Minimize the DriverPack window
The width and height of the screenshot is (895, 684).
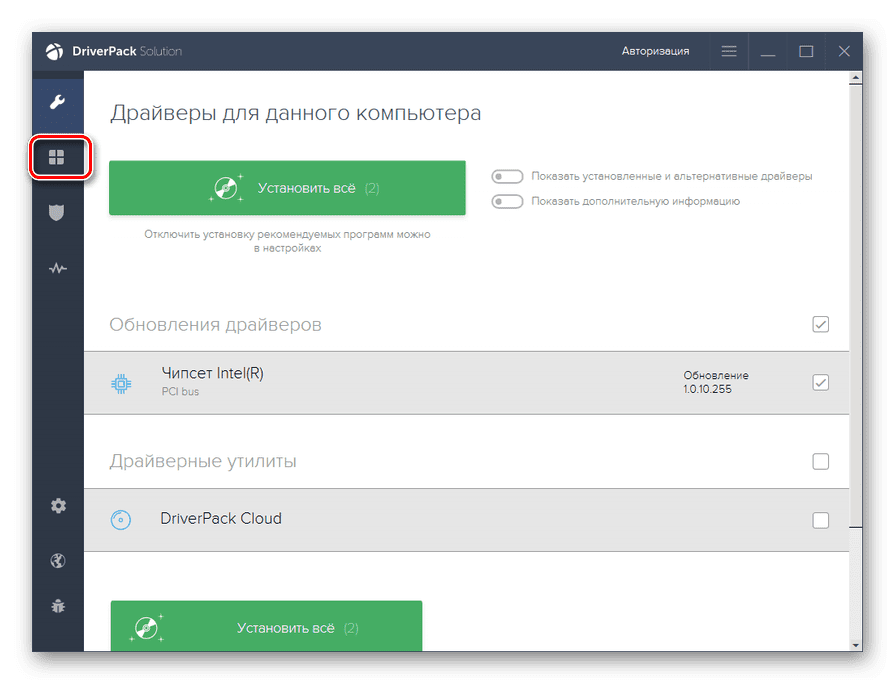pos(768,51)
